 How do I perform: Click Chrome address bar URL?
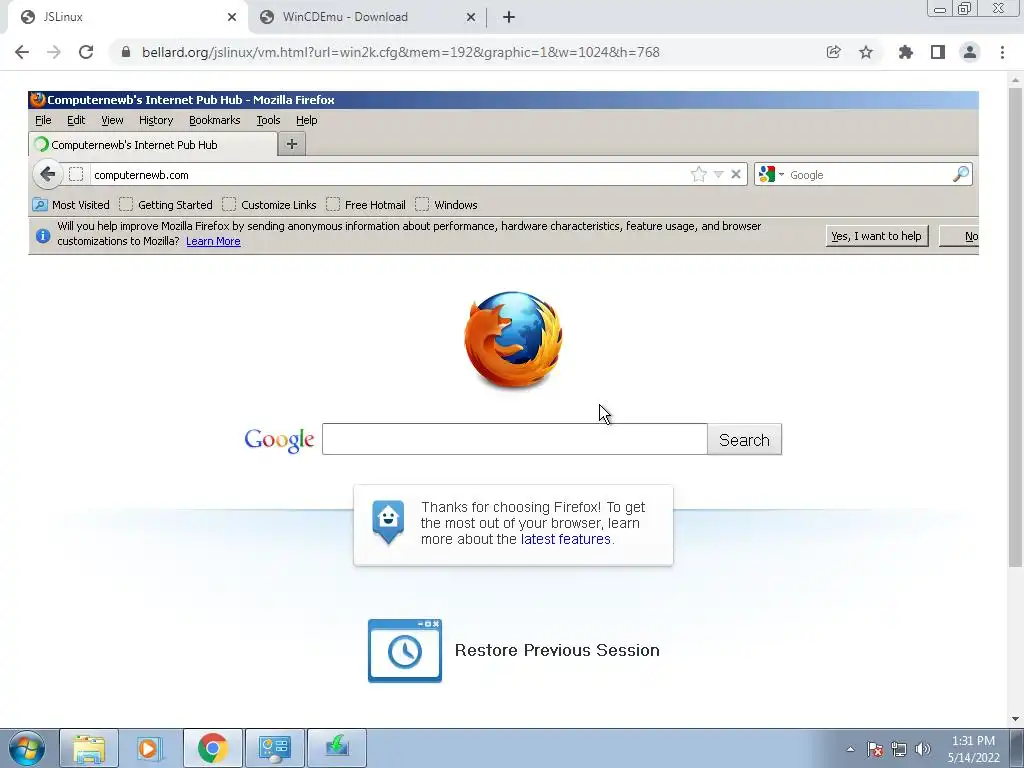tap(400, 52)
